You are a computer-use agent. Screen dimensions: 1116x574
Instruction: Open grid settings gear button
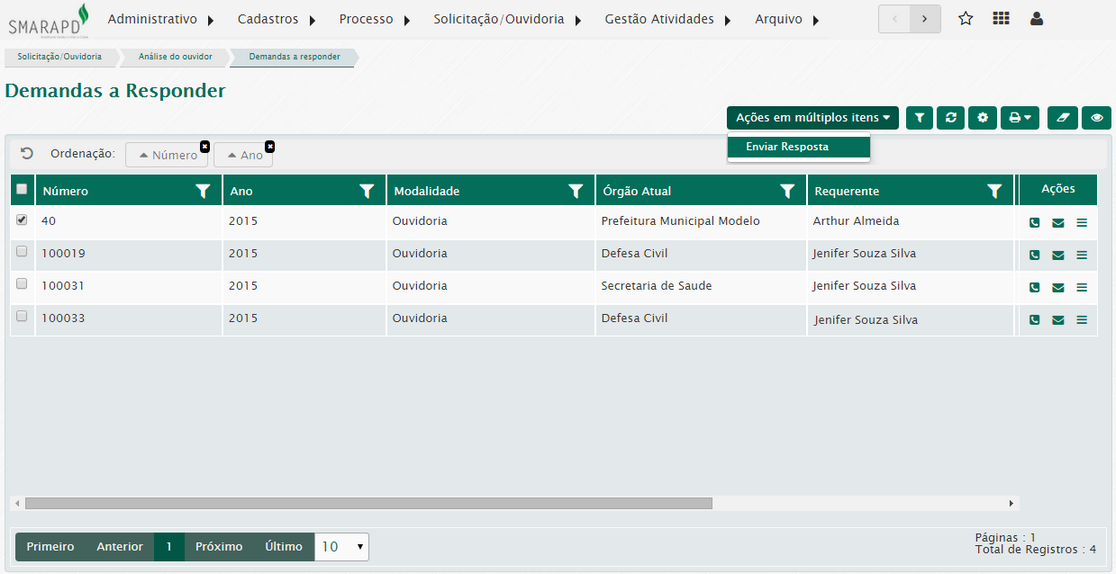click(x=983, y=118)
